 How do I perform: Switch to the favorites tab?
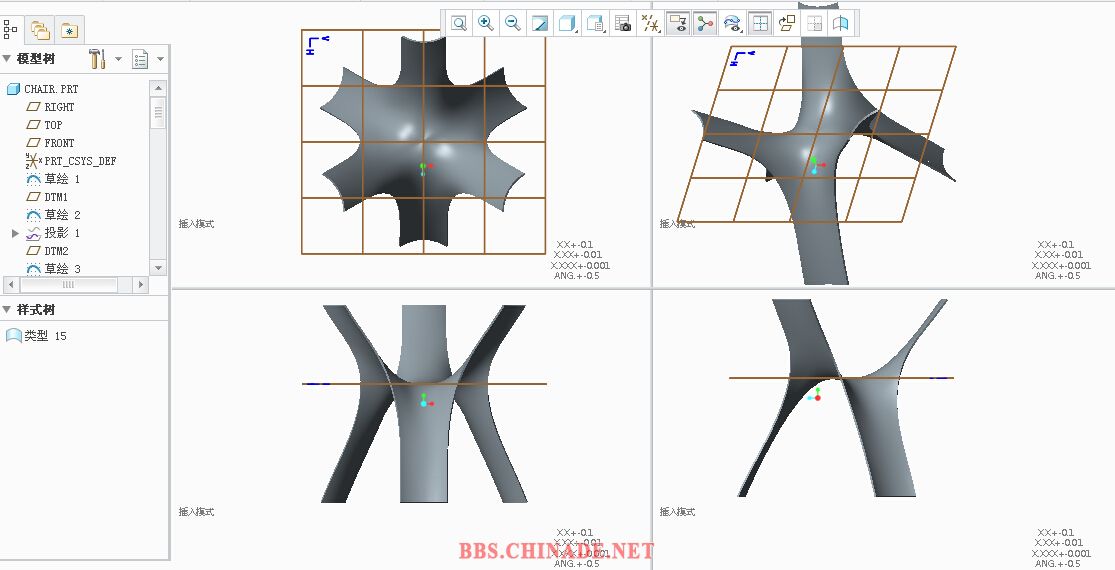[69, 30]
